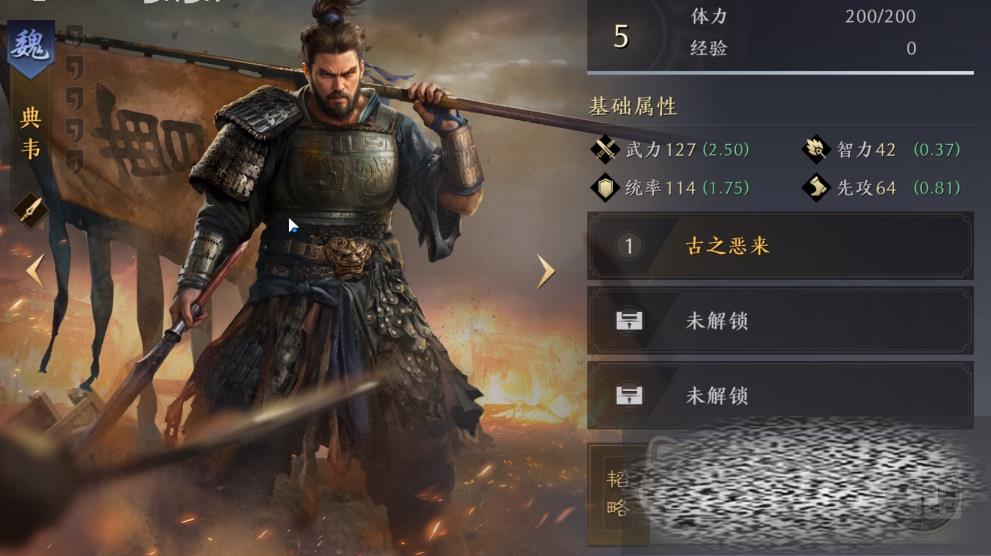The image size is (991, 556).
Task: Open the 古之恶来 skill slot
Action: coord(780,246)
